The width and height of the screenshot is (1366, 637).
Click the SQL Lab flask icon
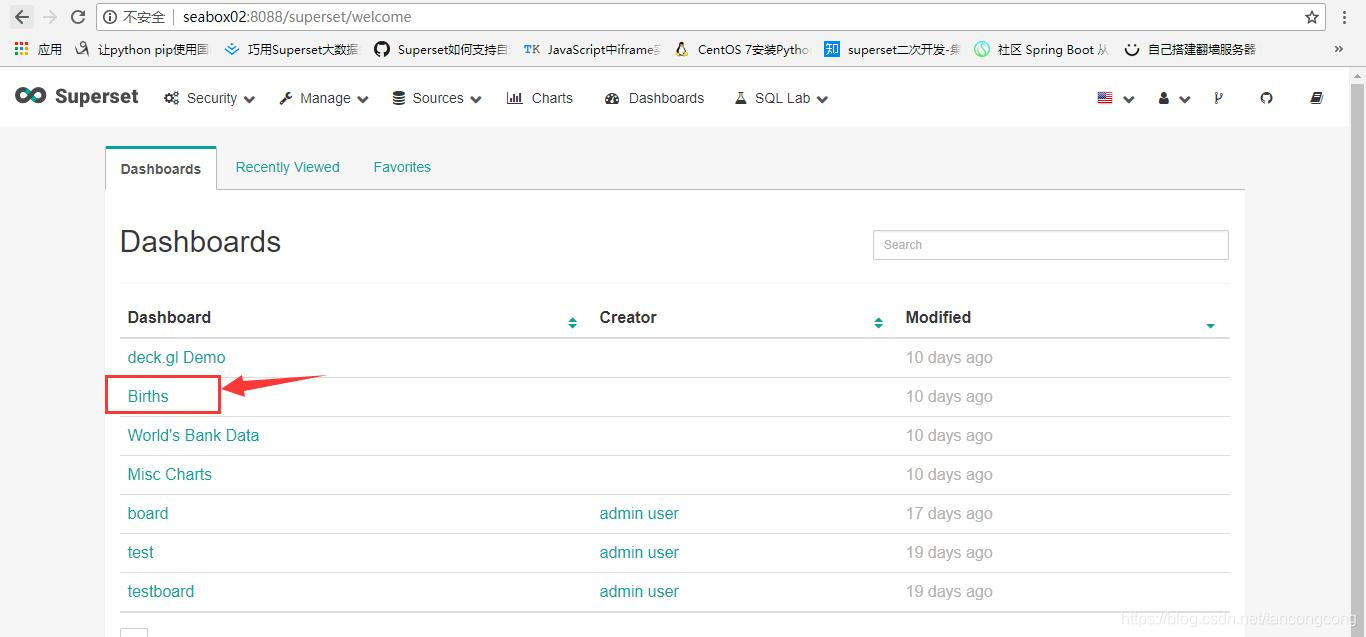(x=740, y=97)
